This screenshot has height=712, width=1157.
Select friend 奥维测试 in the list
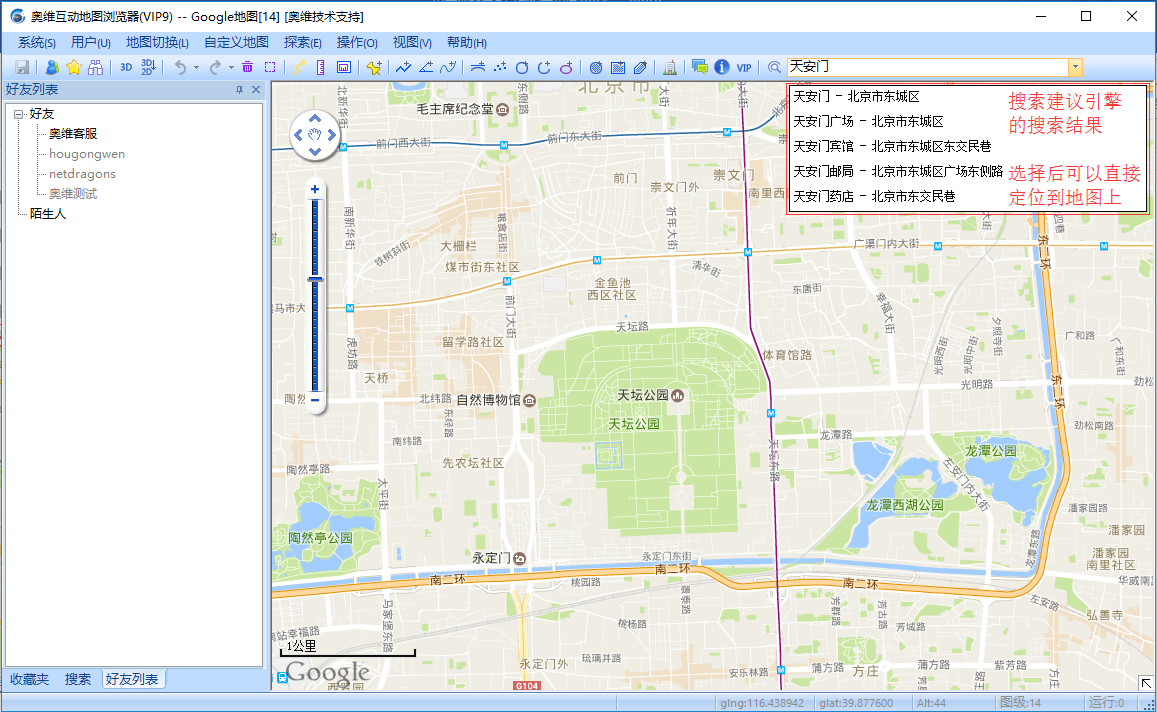(73, 193)
